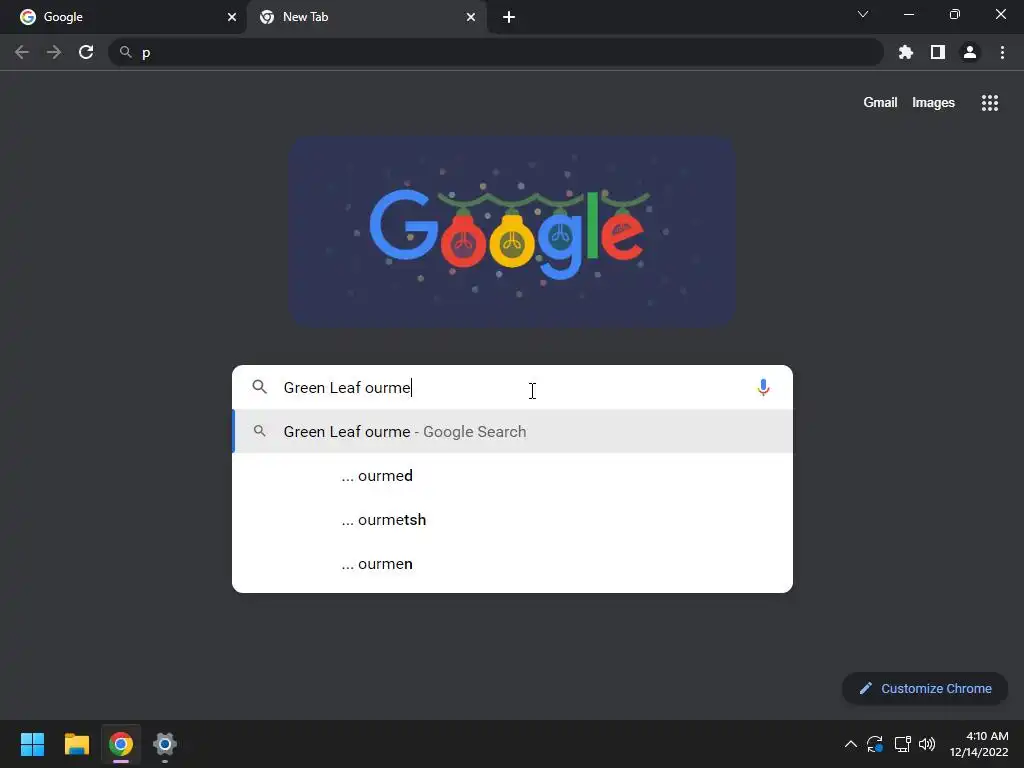Switch to the Google tab
This screenshot has height=768, width=1024.
coord(123,17)
